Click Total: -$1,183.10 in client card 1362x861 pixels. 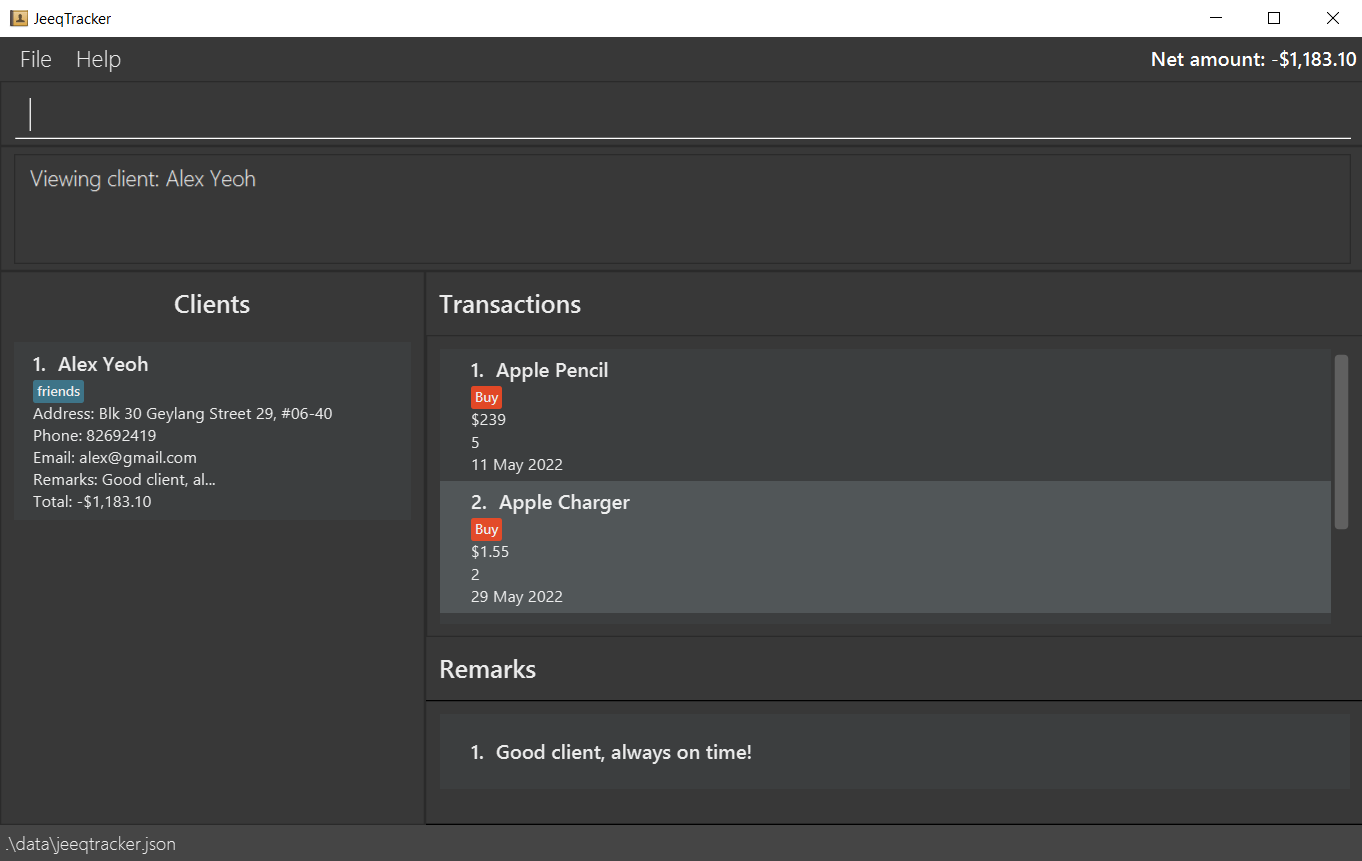click(92, 501)
